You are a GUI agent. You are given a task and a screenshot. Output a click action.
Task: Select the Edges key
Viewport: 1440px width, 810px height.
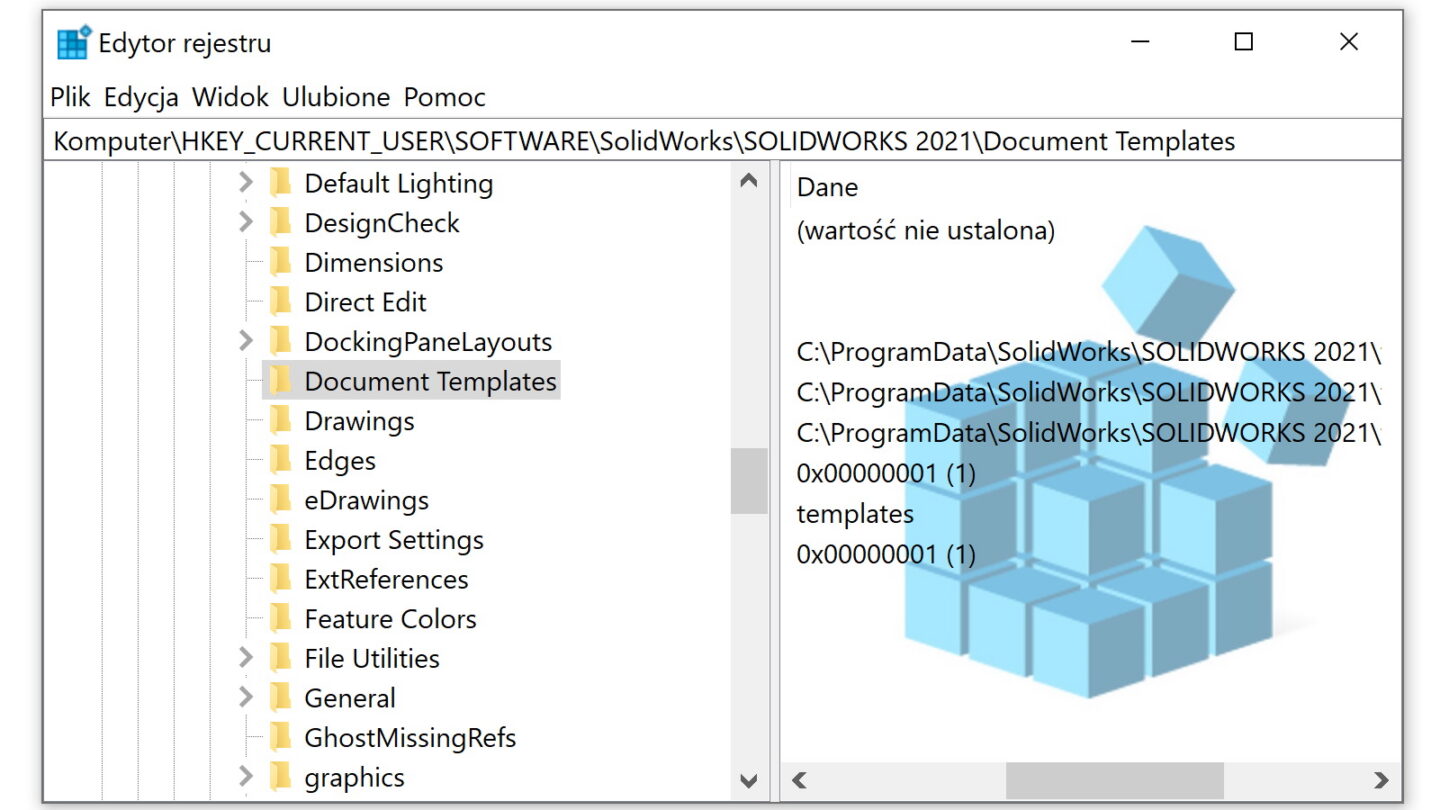pos(340,460)
